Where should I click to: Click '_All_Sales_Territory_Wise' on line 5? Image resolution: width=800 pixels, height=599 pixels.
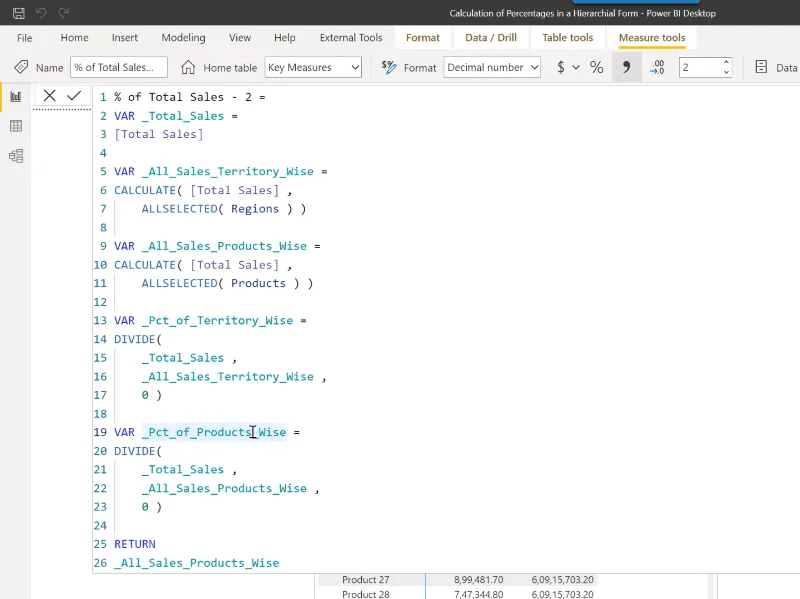point(228,171)
